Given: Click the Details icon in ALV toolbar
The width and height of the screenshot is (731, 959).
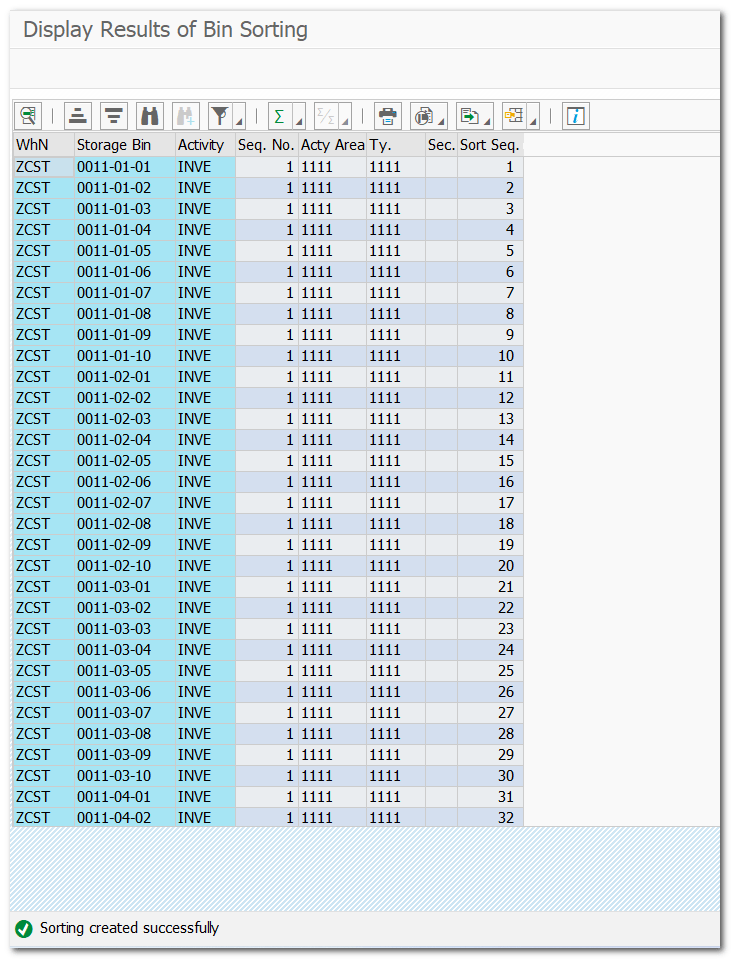Looking at the screenshot, I should pyautogui.click(x=28, y=116).
